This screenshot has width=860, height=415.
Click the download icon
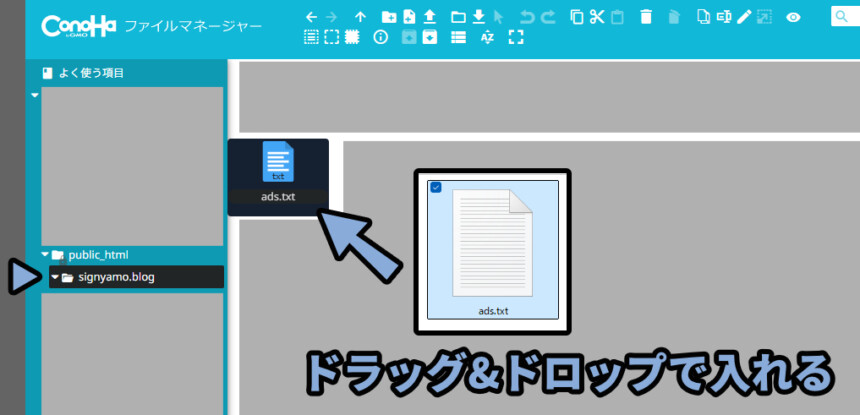[479, 17]
